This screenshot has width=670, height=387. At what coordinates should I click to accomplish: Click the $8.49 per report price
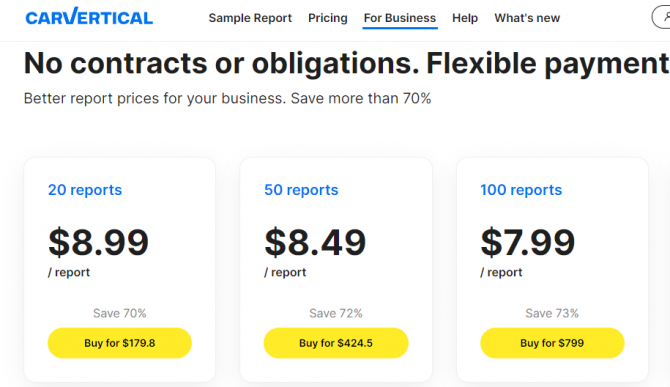click(x=315, y=242)
